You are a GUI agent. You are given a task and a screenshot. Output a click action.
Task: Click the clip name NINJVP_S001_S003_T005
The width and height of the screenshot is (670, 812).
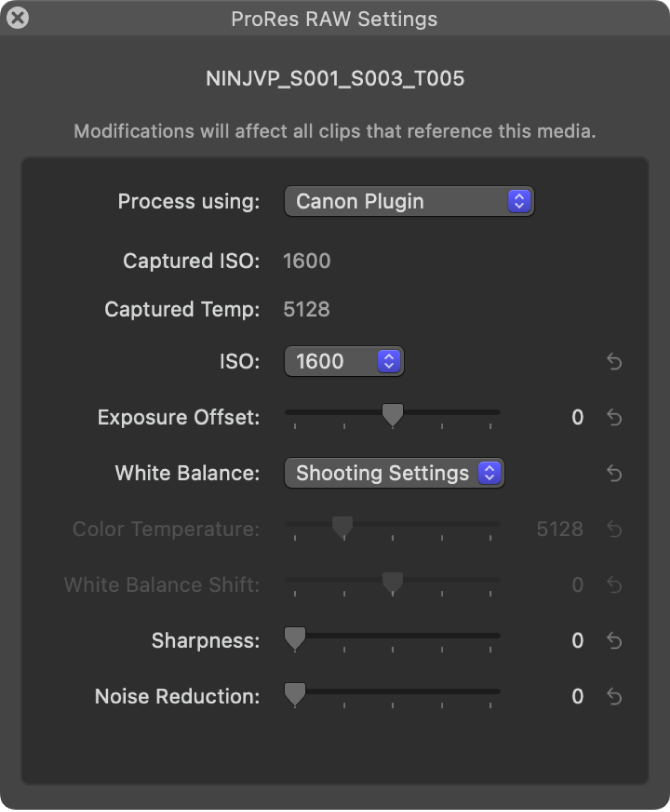pyautogui.click(x=335, y=79)
